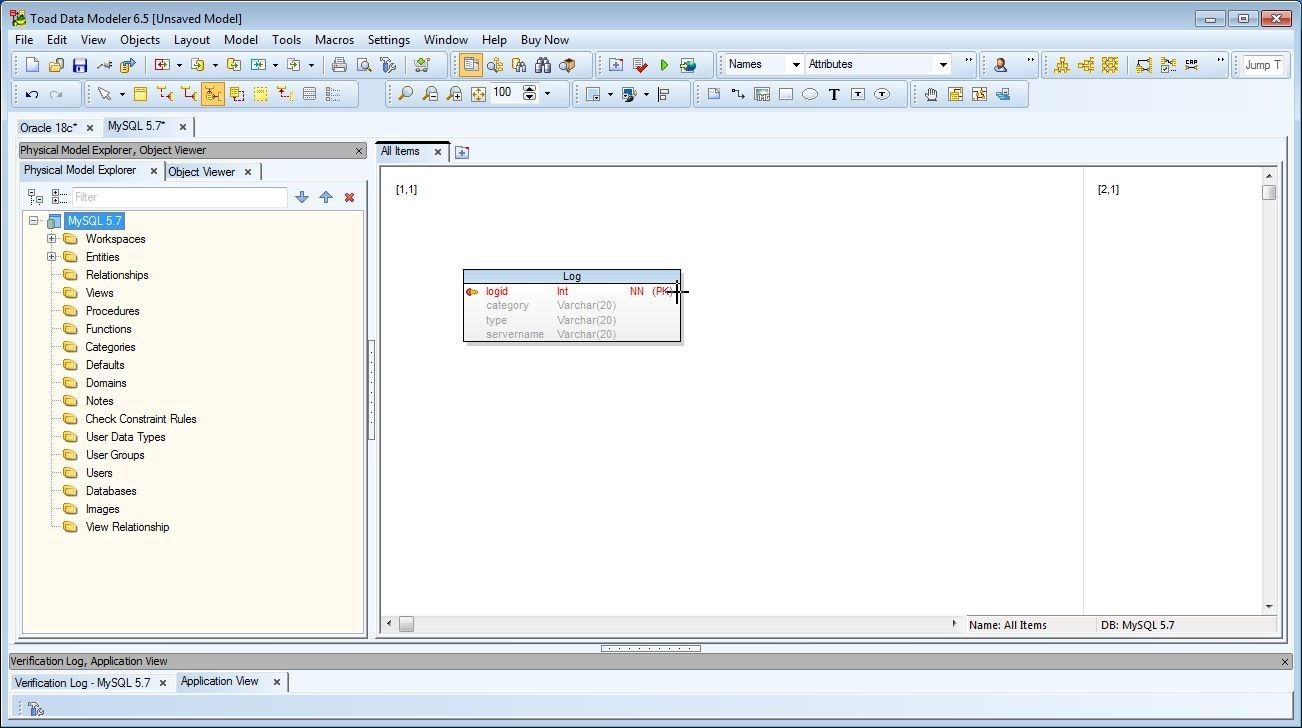Adjust zoom value with the spinner arrows
Viewport: 1302px width, 728px height.
[x=530, y=93]
